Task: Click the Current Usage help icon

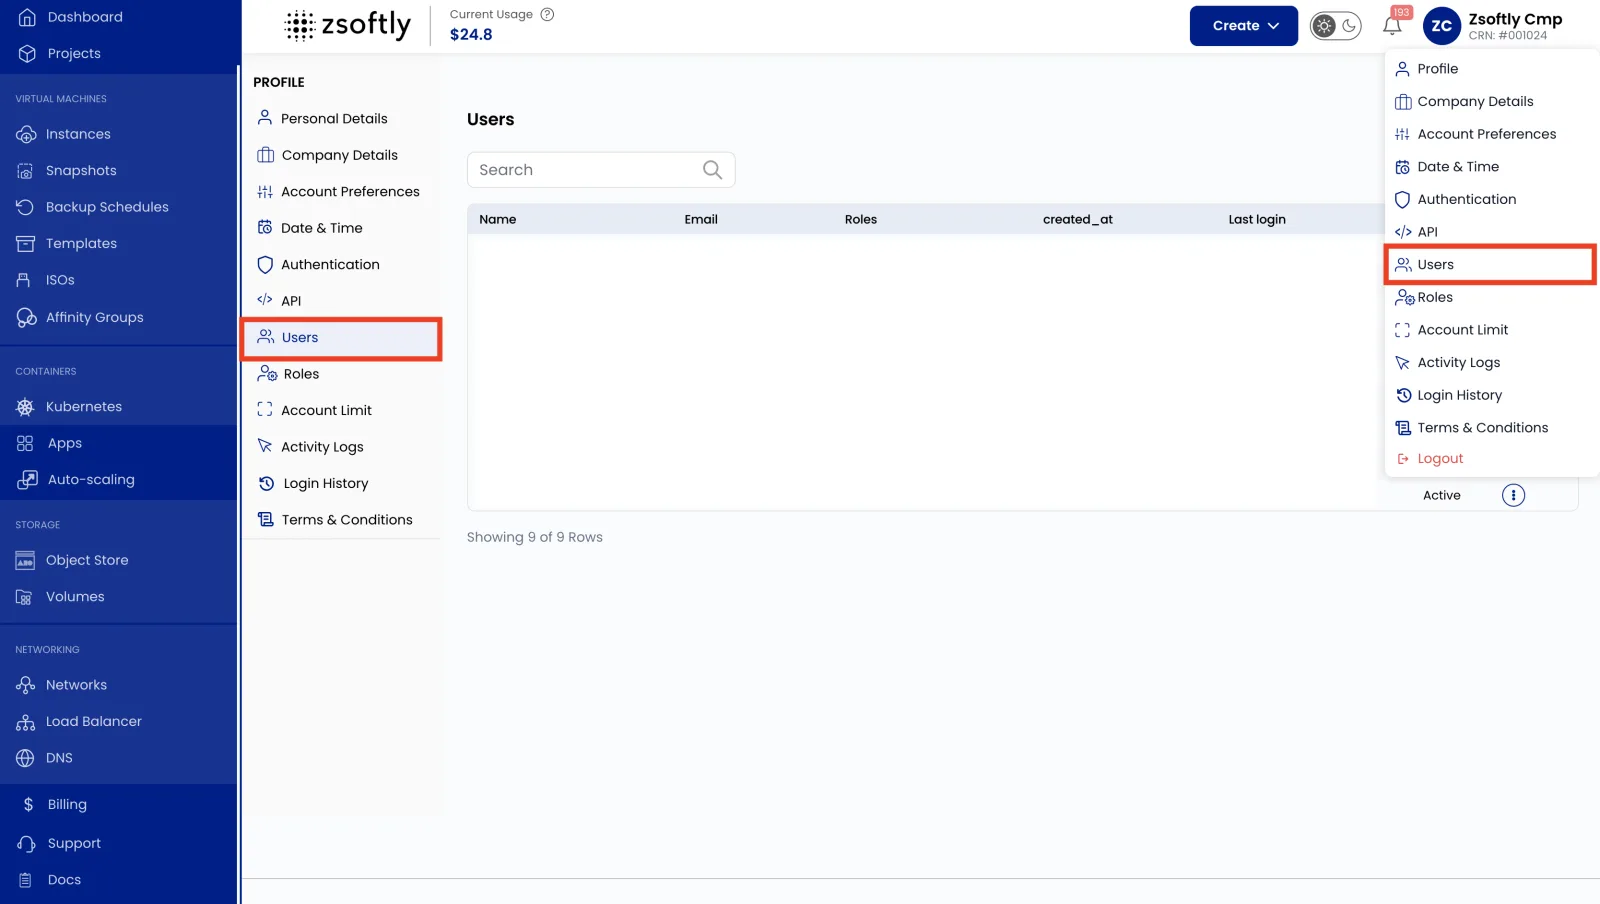Action: coord(547,14)
